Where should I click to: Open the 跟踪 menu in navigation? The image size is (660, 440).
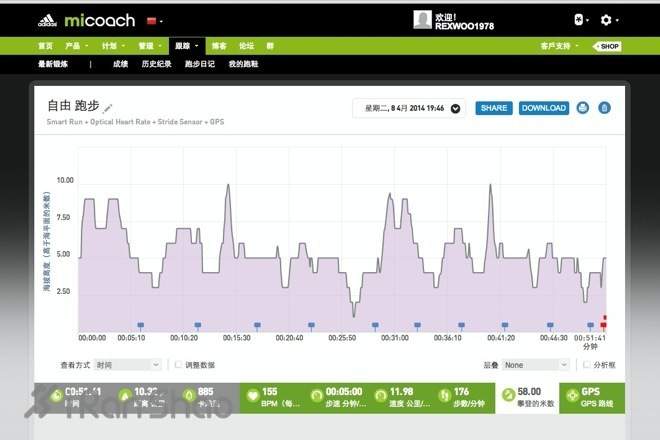[186, 45]
